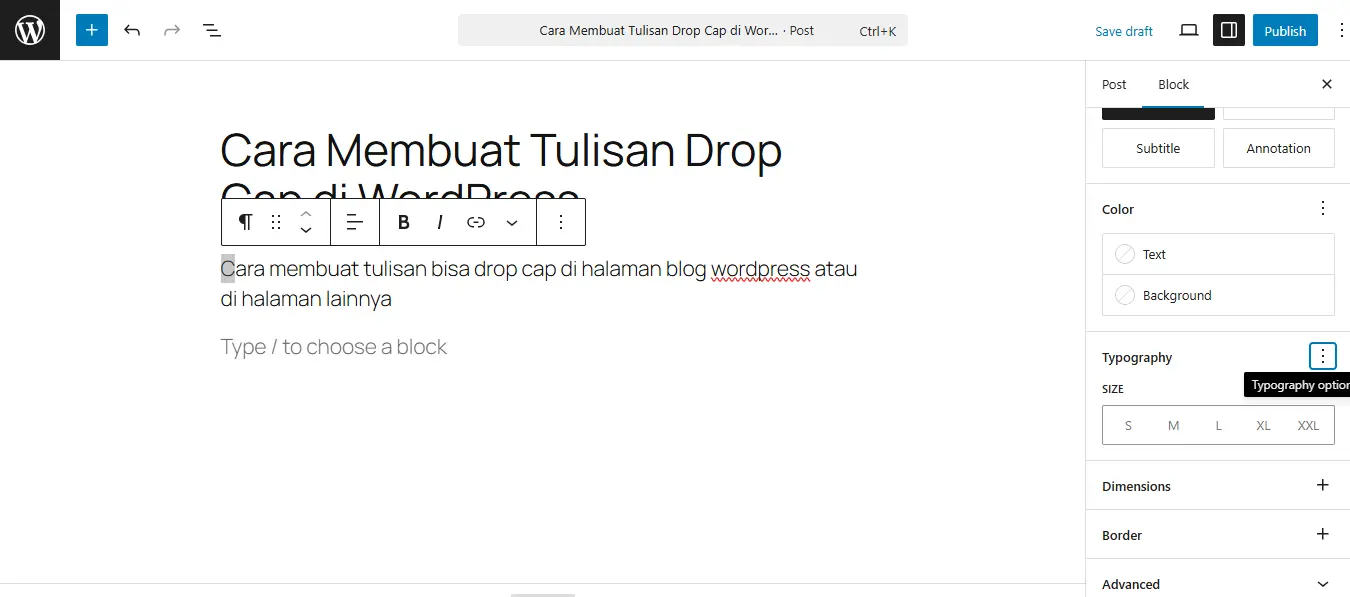Open Typography options three-dot menu
The height and width of the screenshot is (597, 1350).
1323,356
